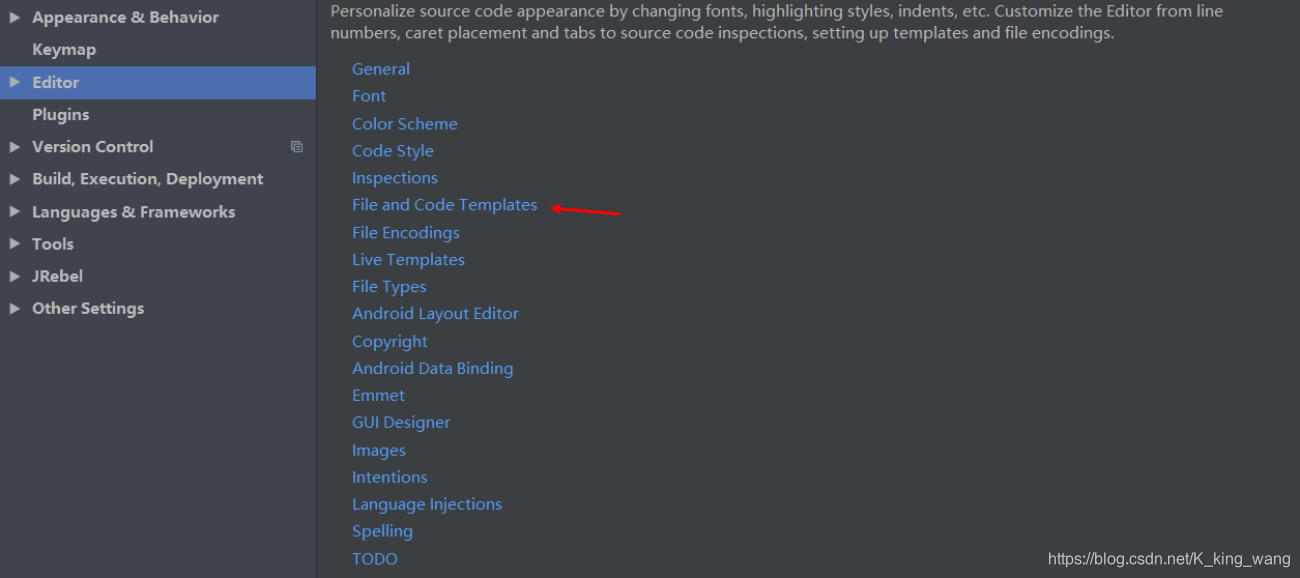Open File and Code Templates link
Viewport: 1300px width, 578px height.
[445, 205]
